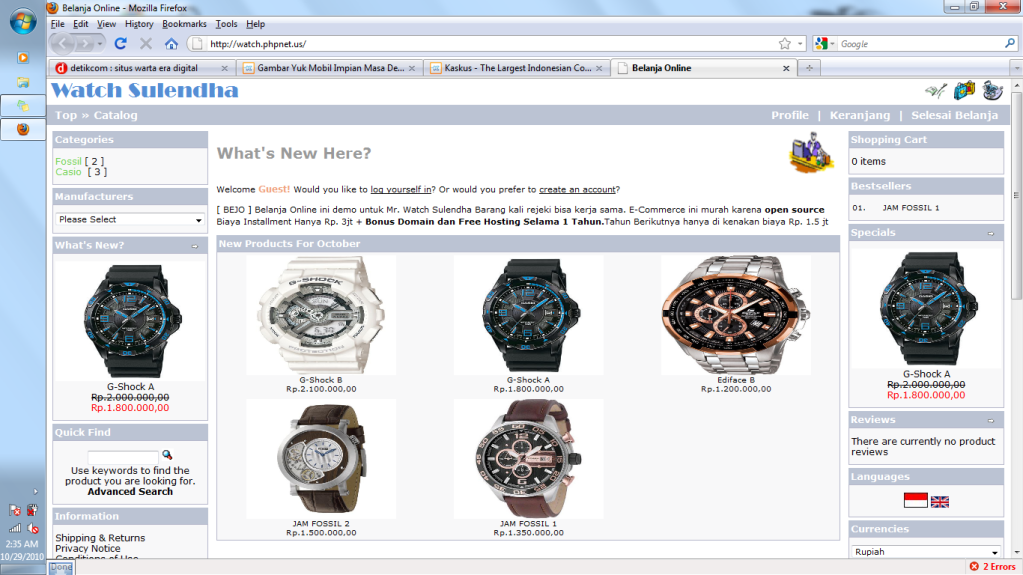Click the create an account link

pyautogui.click(x=577, y=189)
